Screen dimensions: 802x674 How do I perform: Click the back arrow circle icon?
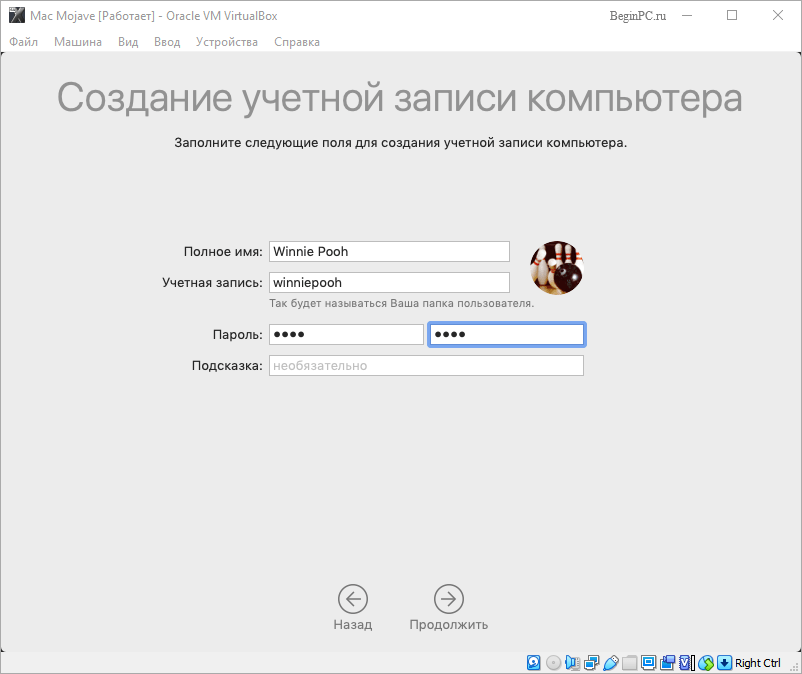[353, 599]
